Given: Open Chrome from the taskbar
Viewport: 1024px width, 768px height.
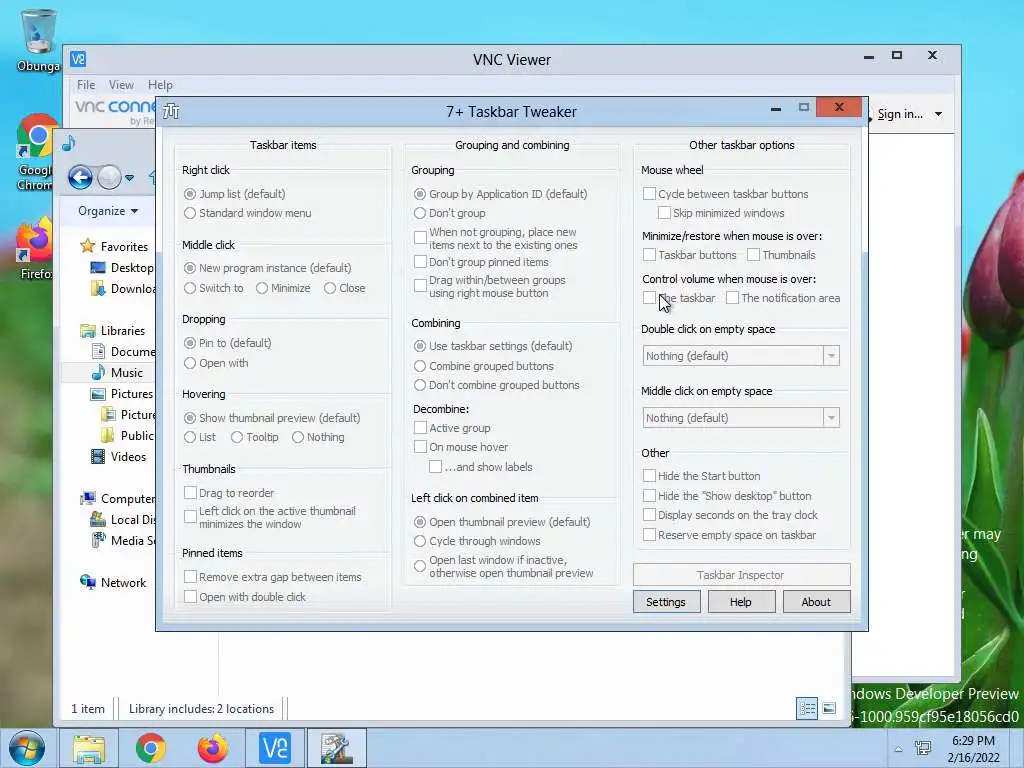Looking at the screenshot, I should click(151, 748).
